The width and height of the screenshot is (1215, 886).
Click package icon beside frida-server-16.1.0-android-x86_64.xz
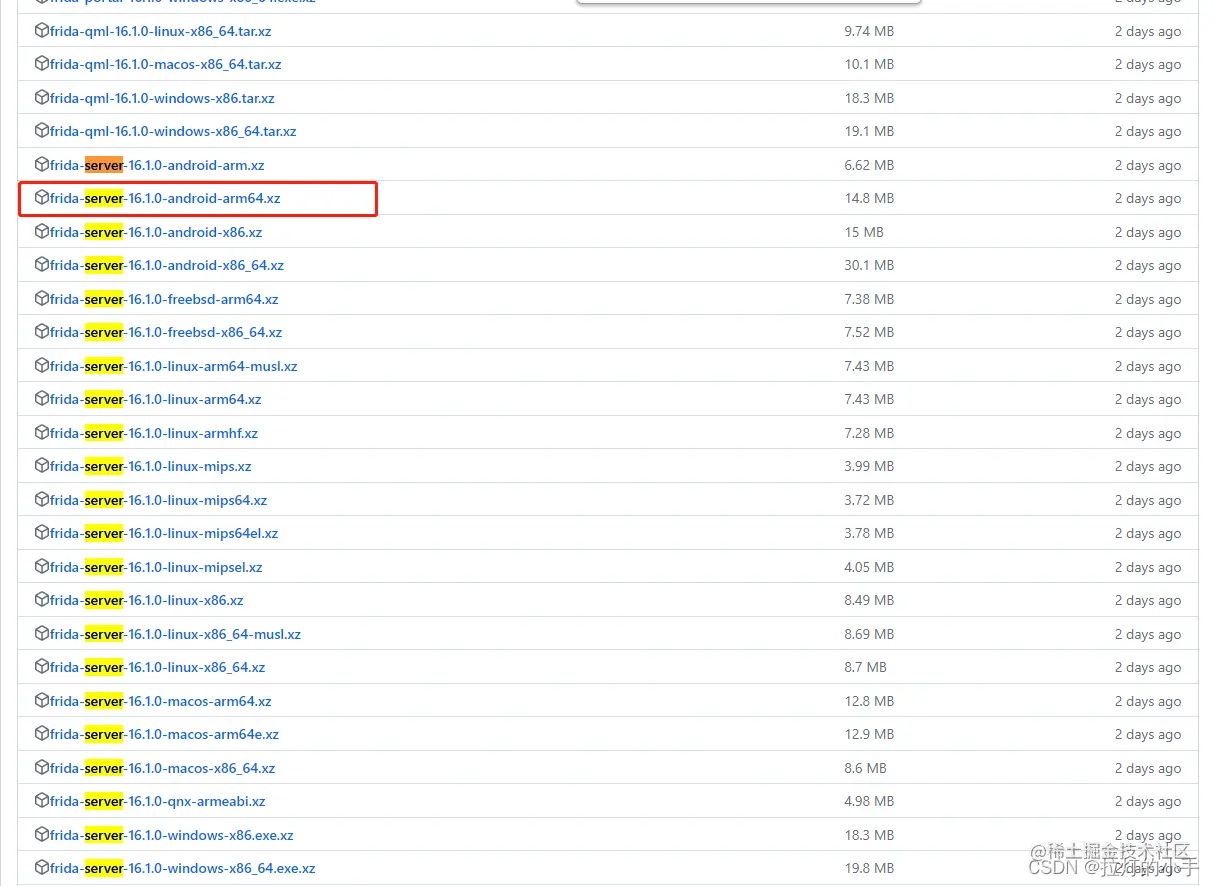[42, 265]
